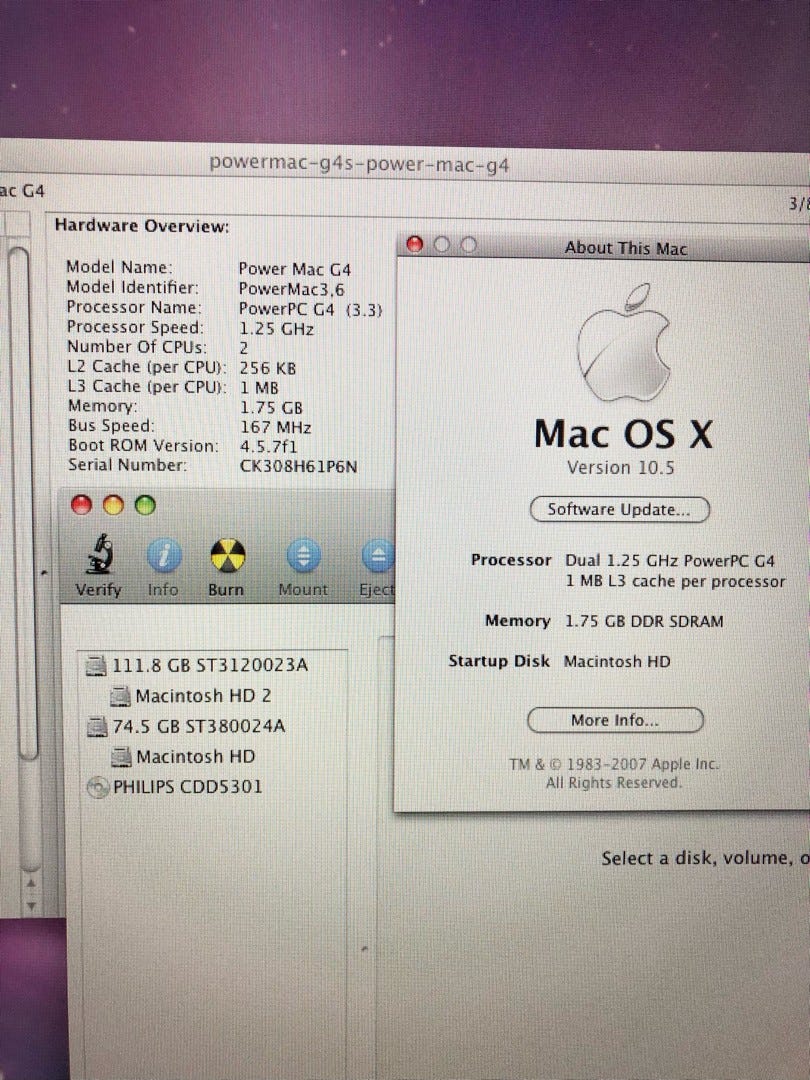Screen dimensions: 810x1080
Task: Click the drive icon beside 74.5 GB ST380024A
Action: 97,727
